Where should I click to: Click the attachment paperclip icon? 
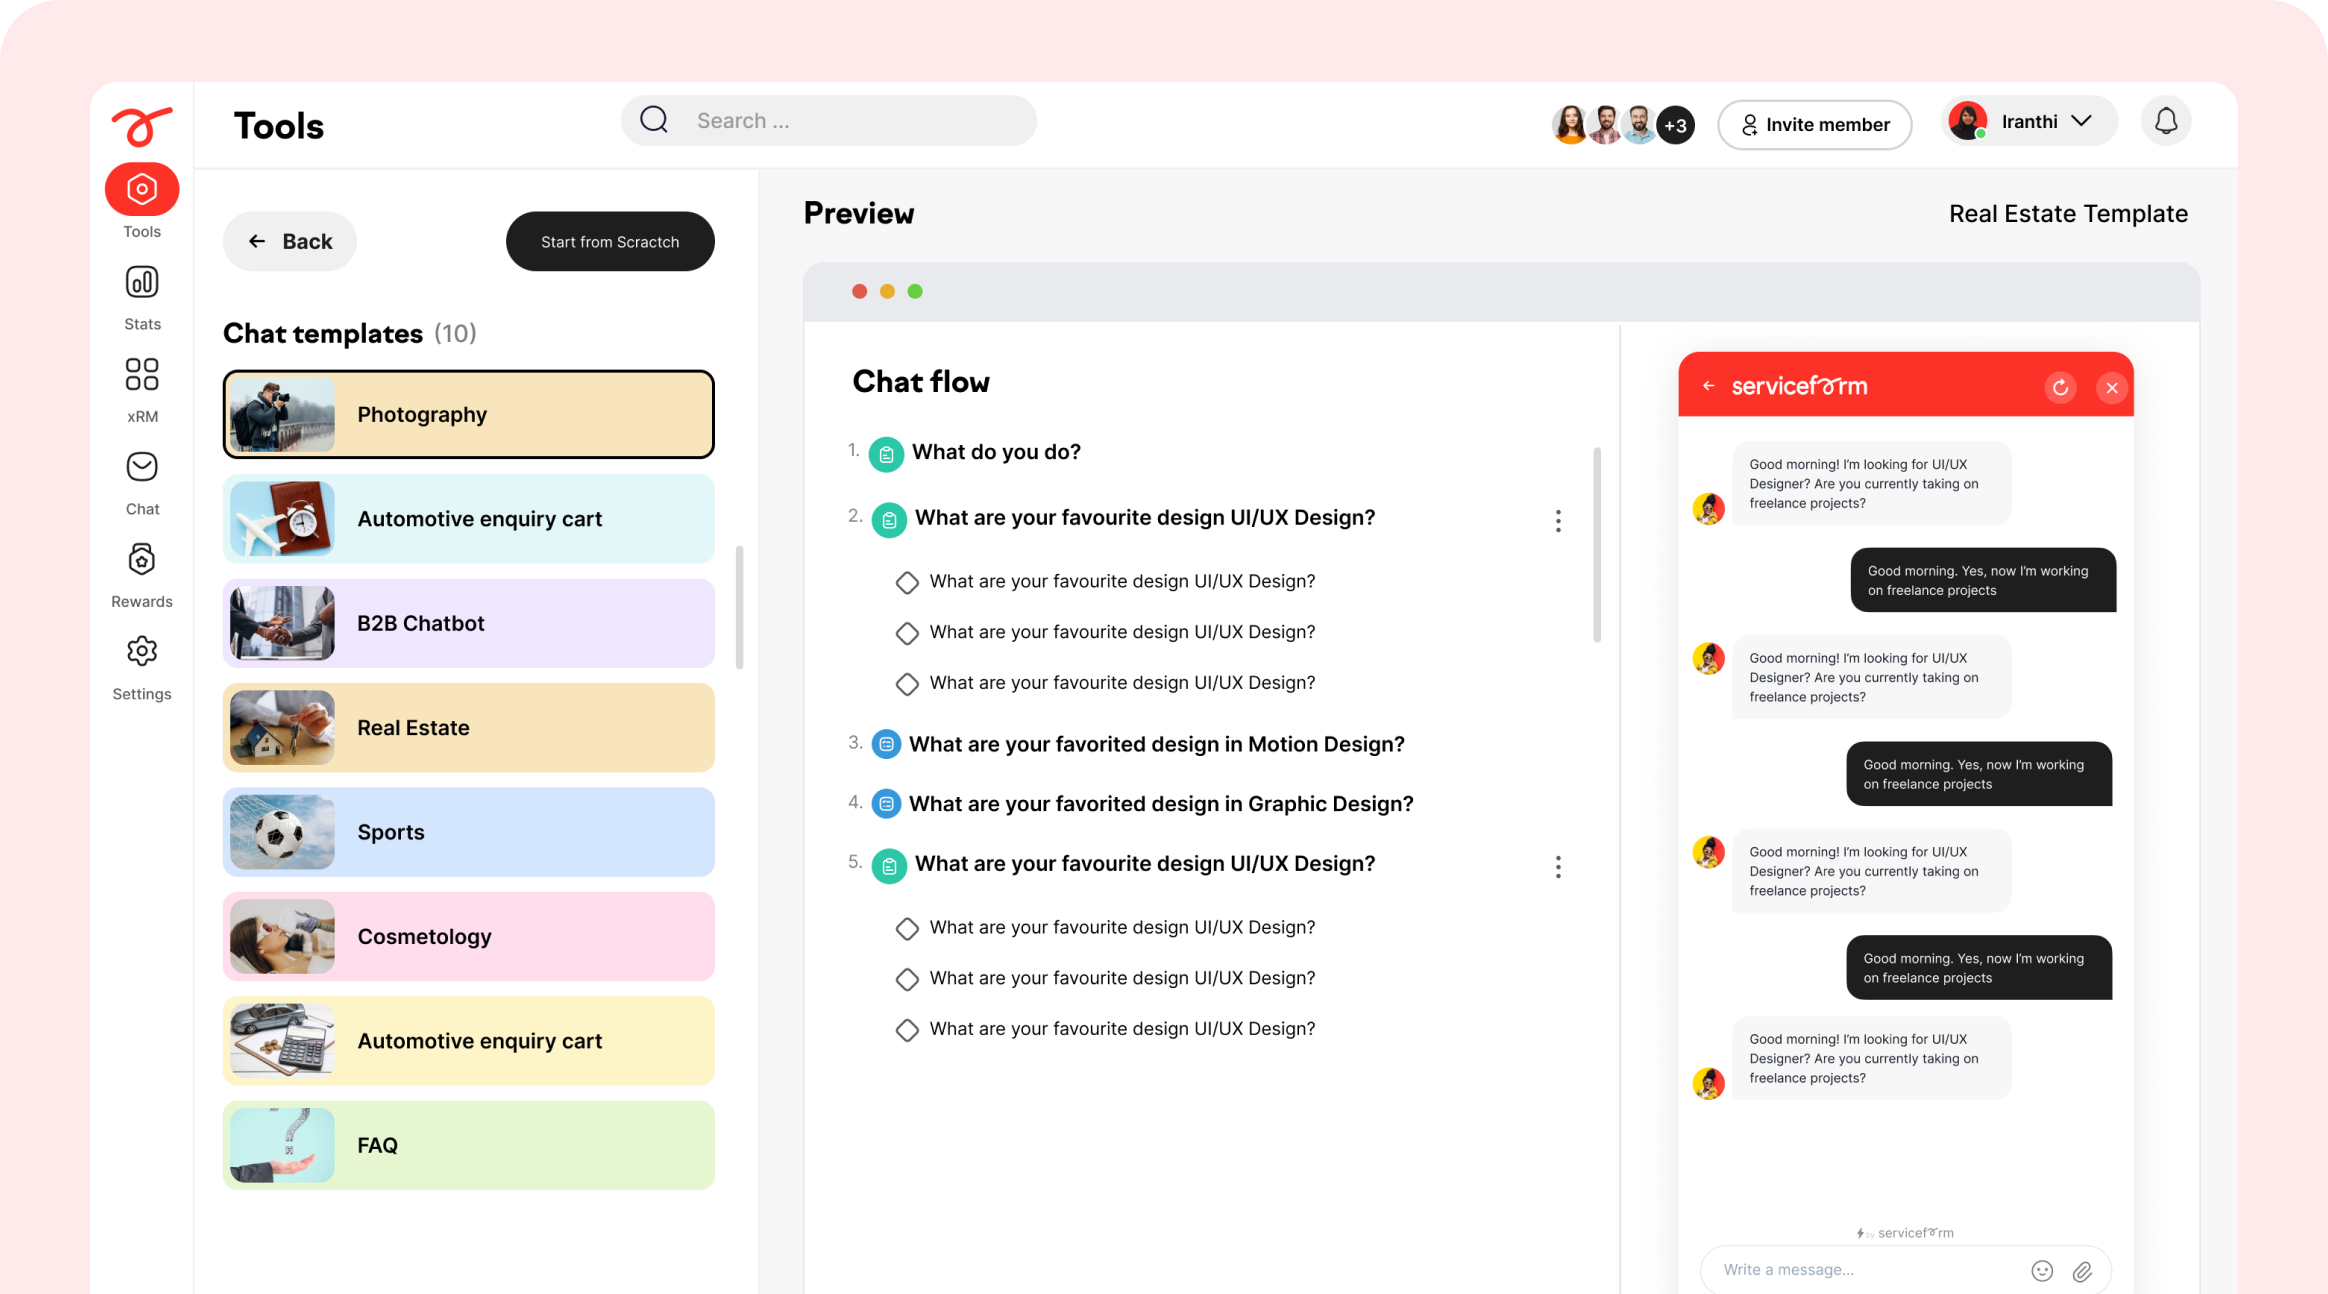point(2082,1270)
